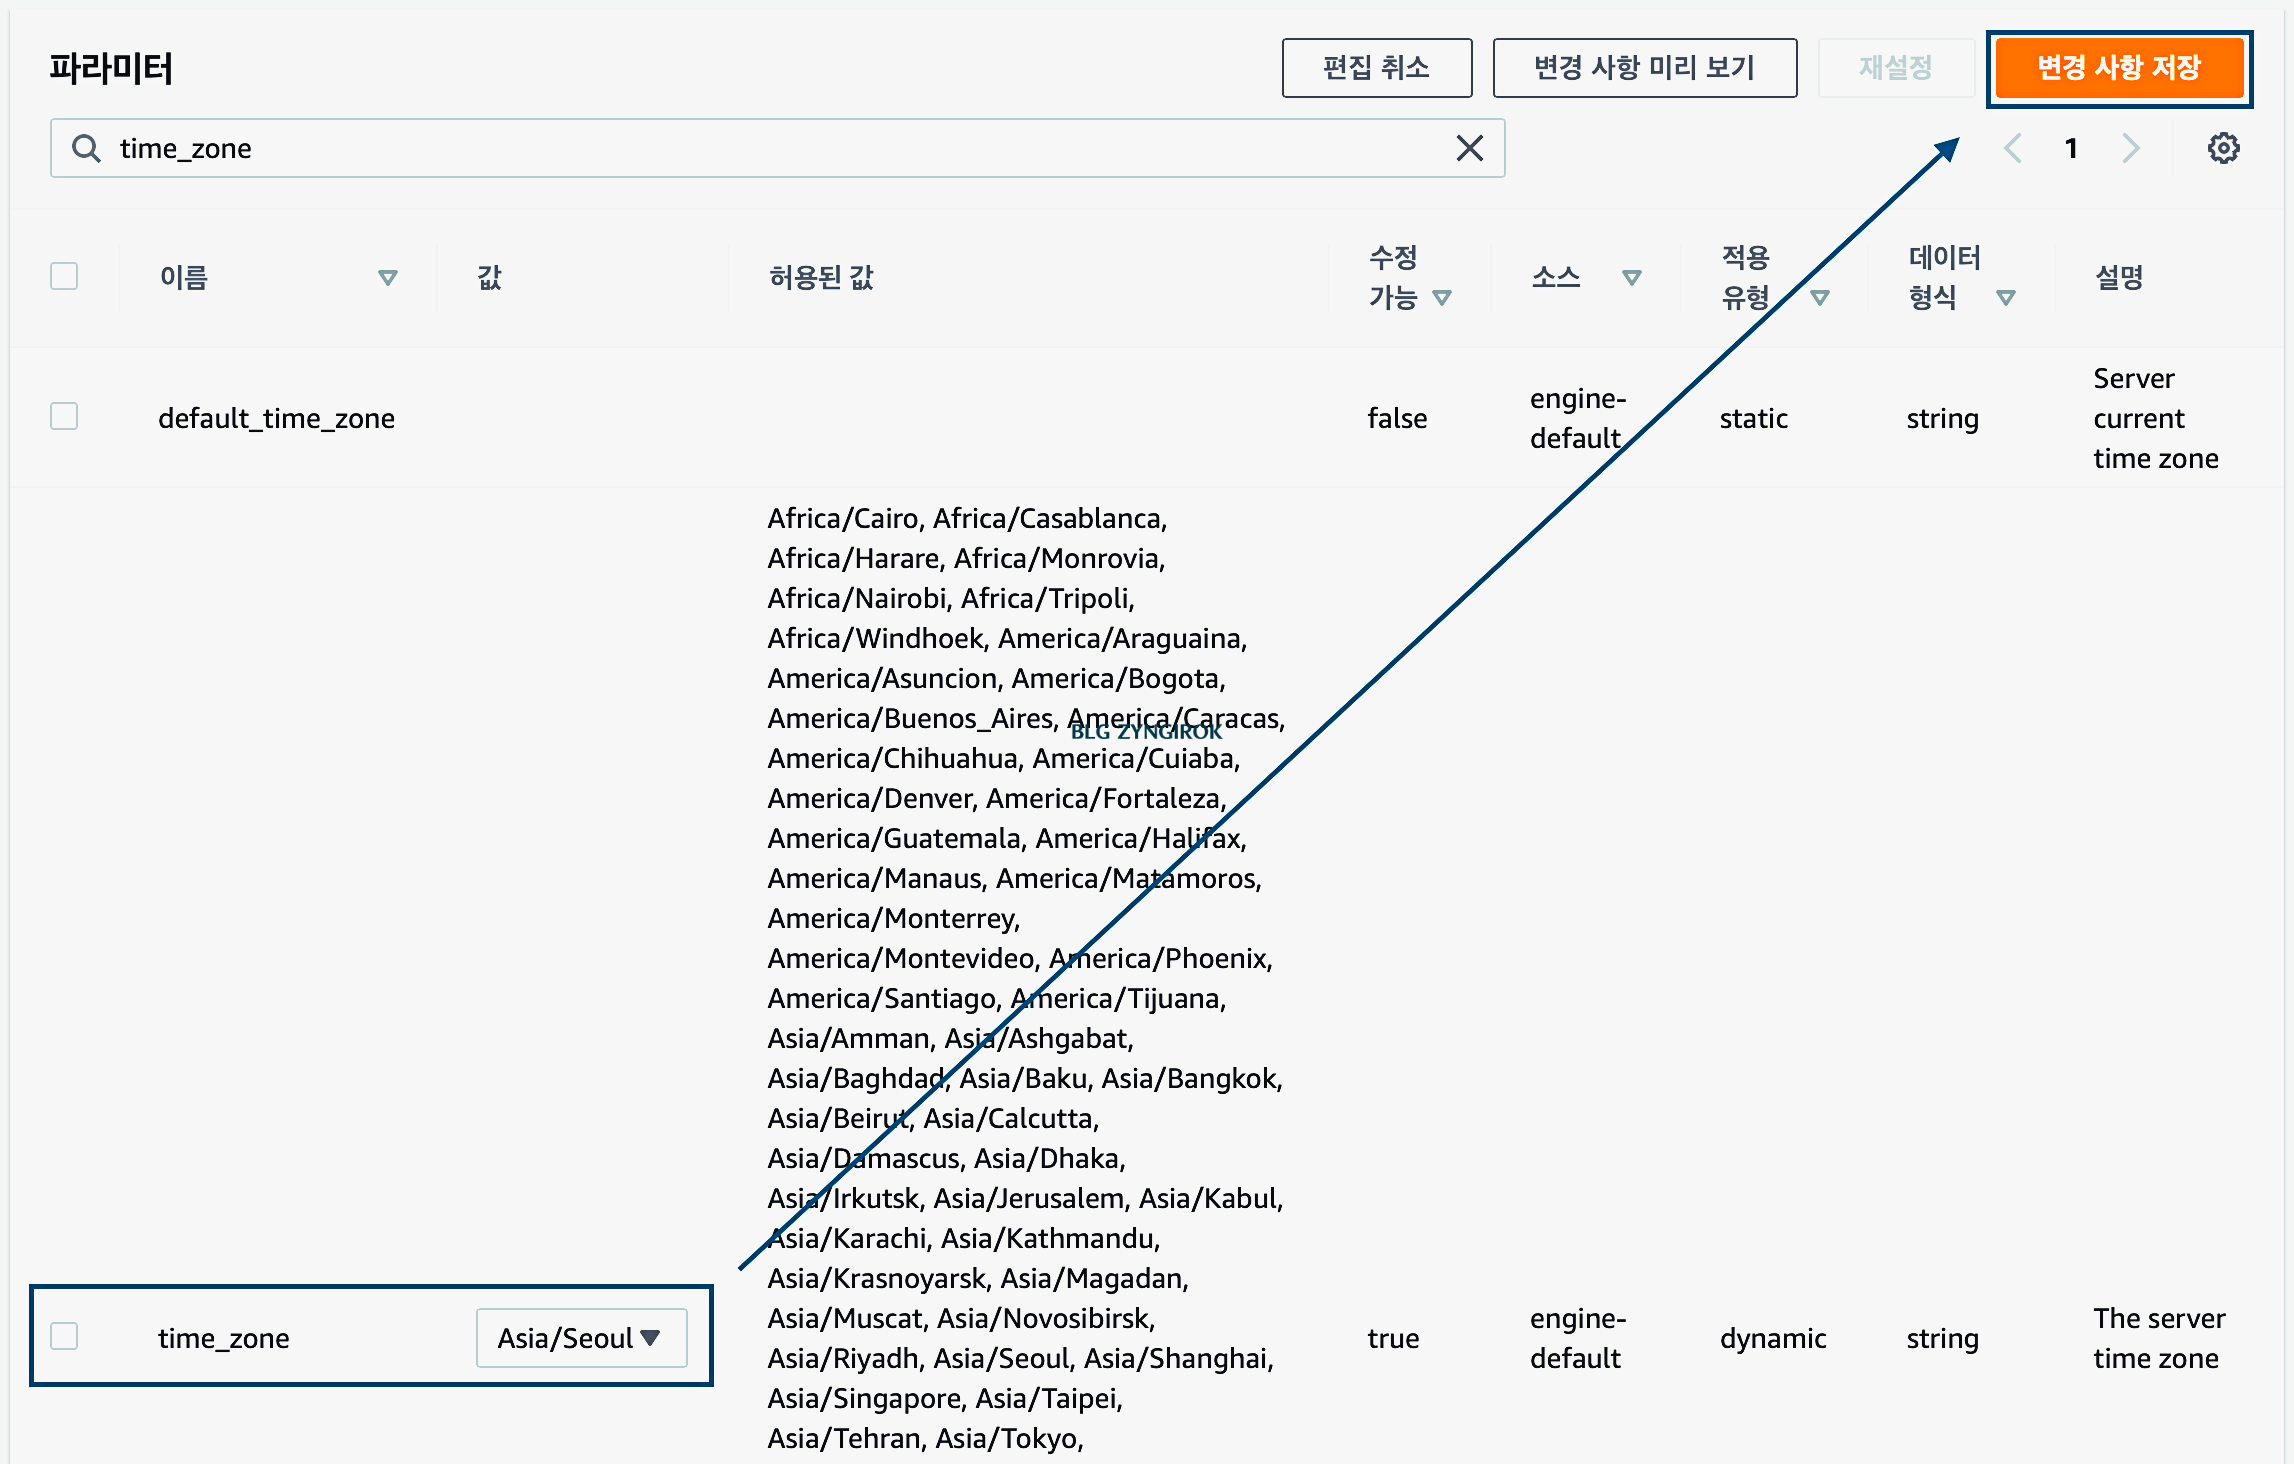Viewport: 2294px width, 1464px height.
Task: Click 변경 사항 저장 button
Action: click(2118, 68)
